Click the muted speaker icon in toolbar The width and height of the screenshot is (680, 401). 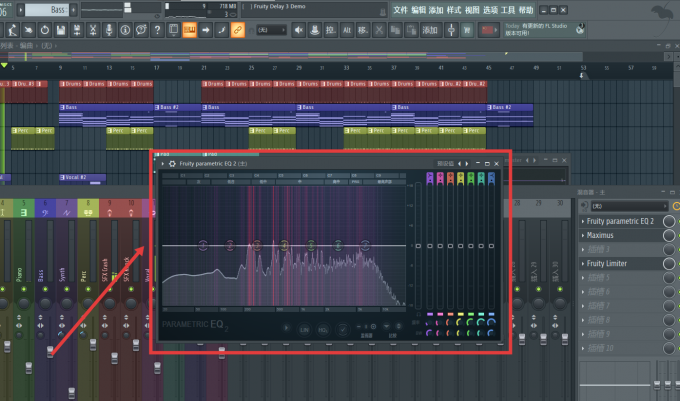[x=298, y=30]
